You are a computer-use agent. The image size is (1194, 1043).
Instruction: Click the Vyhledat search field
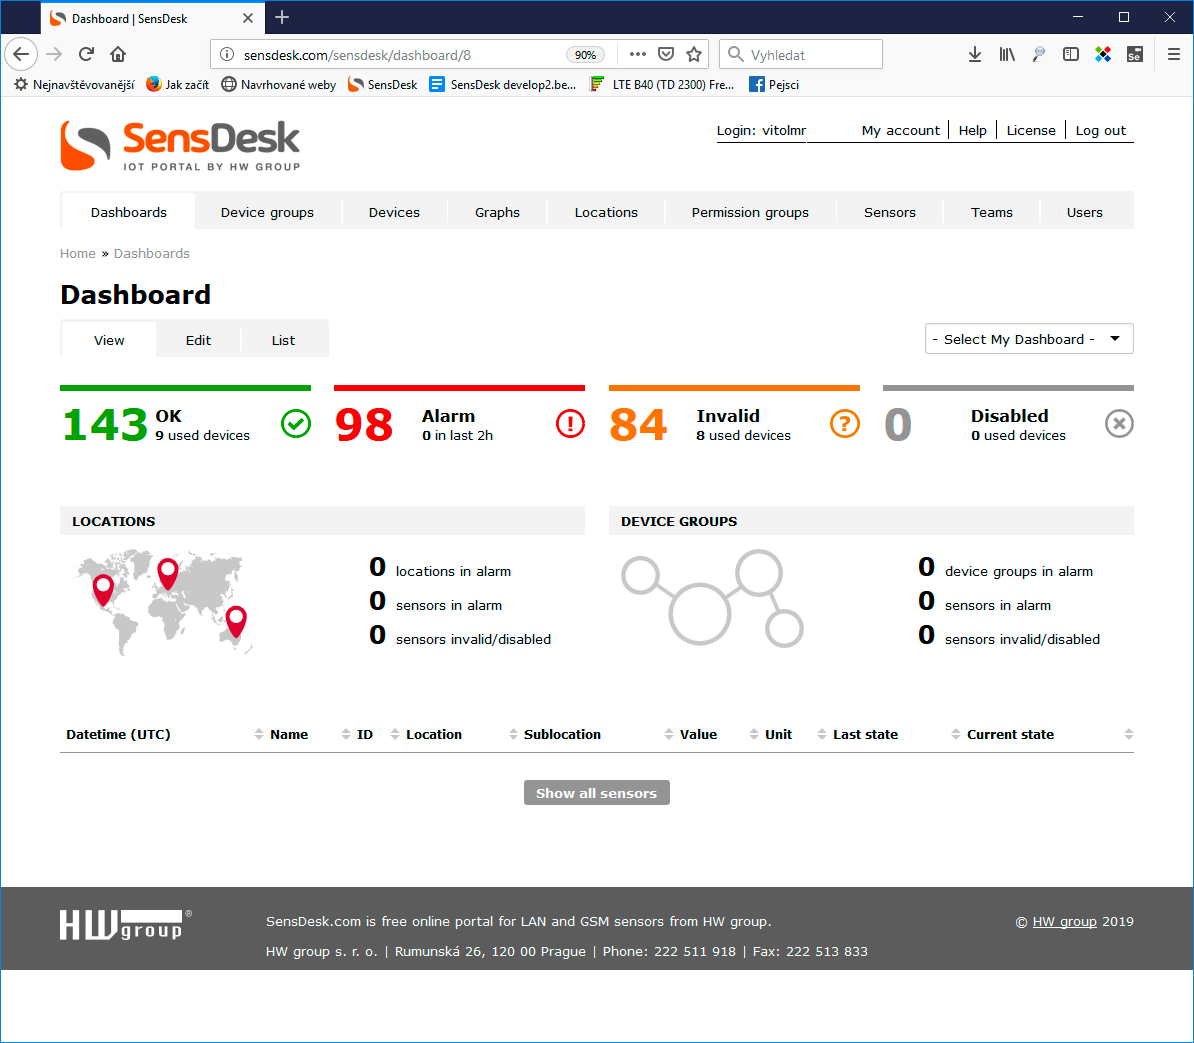coord(801,54)
